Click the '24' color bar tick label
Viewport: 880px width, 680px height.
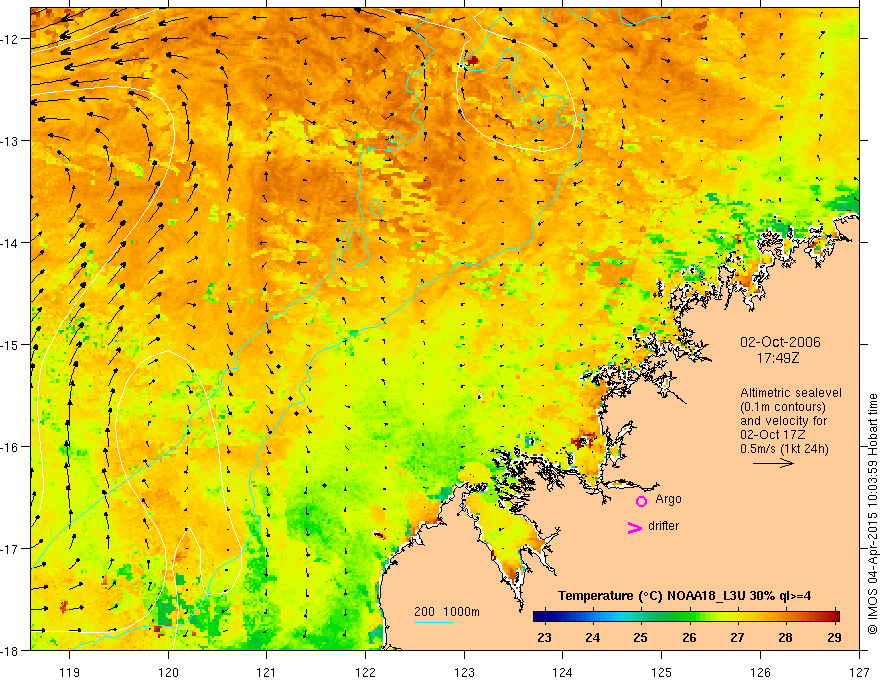point(592,637)
